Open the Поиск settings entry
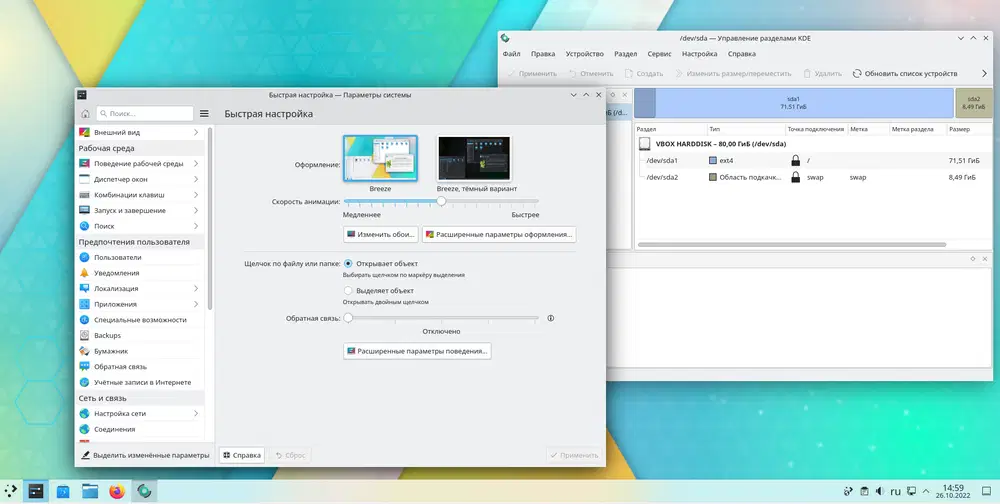Image resolution: width=1000 pixels, height=504 pixels. tap(139, 226)
